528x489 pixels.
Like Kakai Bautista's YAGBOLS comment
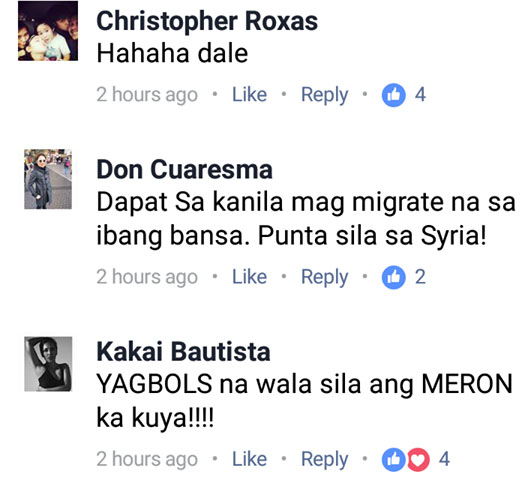pyautogui.click(x=250, y=459)
